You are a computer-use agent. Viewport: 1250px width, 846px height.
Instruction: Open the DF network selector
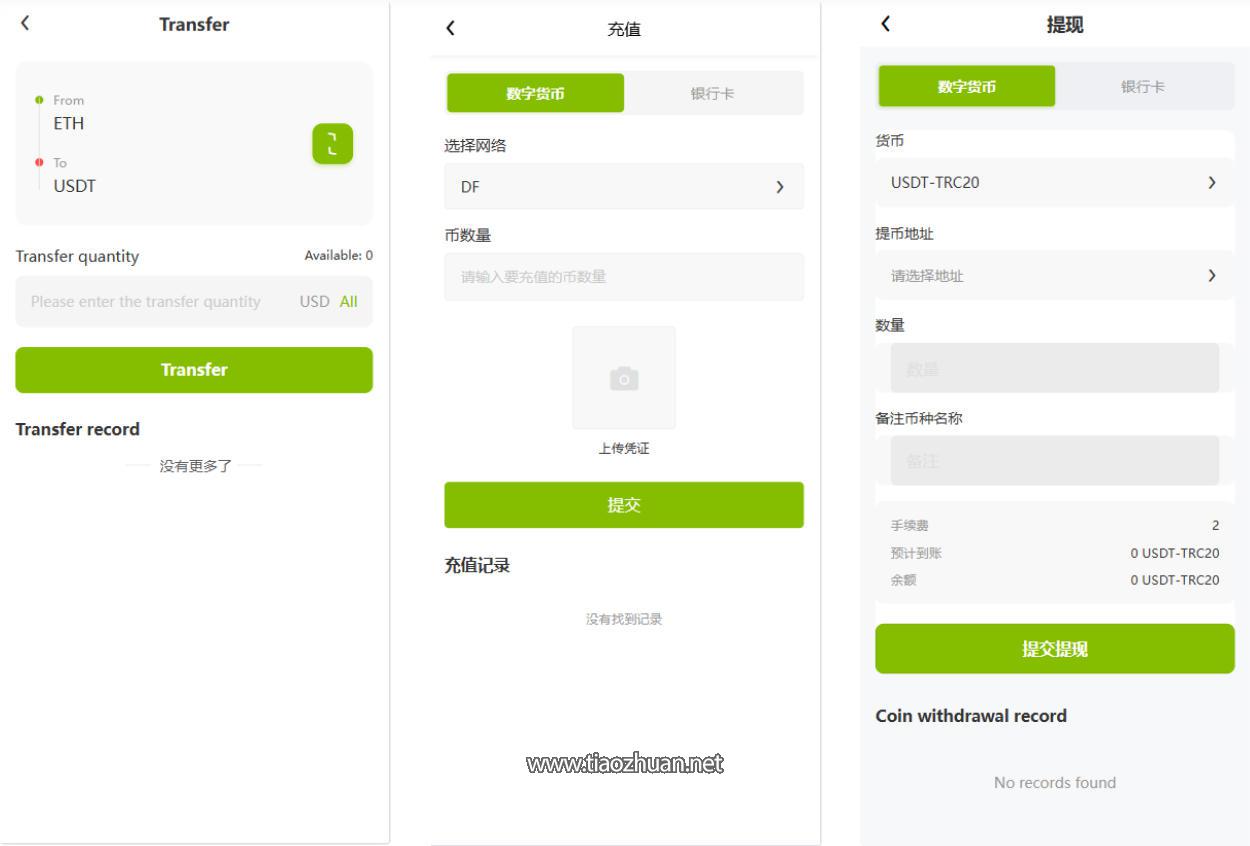tap(623, 187)
